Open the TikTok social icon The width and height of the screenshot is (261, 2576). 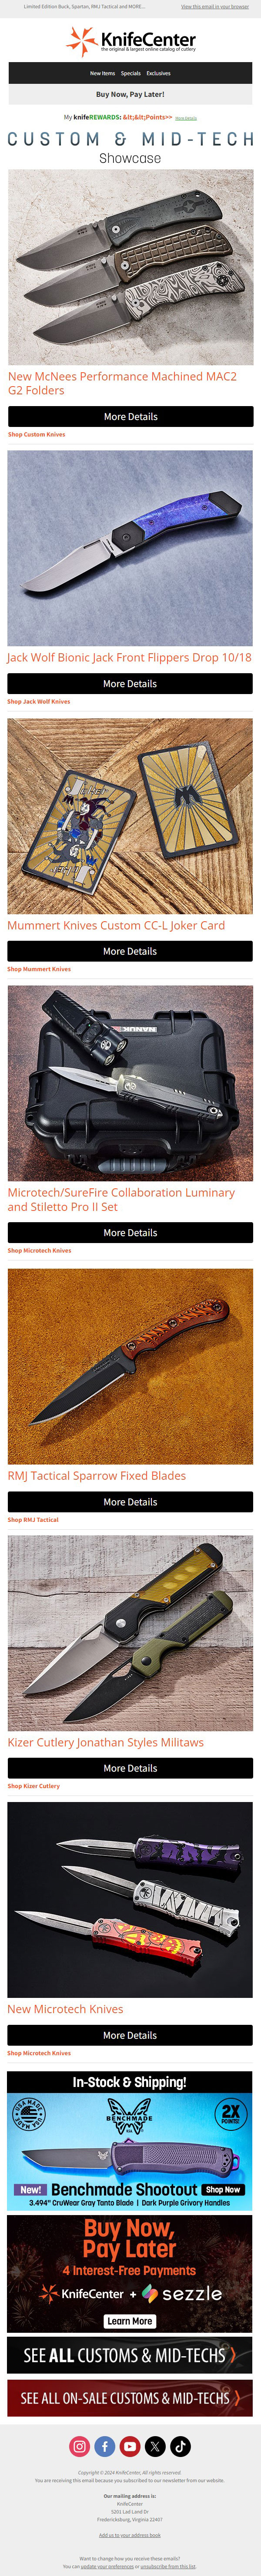pyautogui.click(x=180, y=2446)
